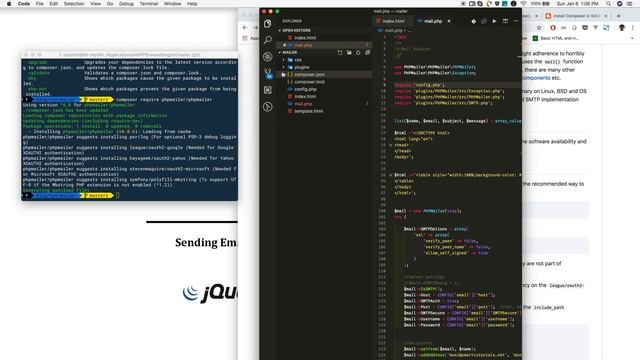Image resolution: width=640 pixels, height=360 pixels.
Task: Click the diamond-shaped icon in editor title bar
Action: tap(473, 21)
